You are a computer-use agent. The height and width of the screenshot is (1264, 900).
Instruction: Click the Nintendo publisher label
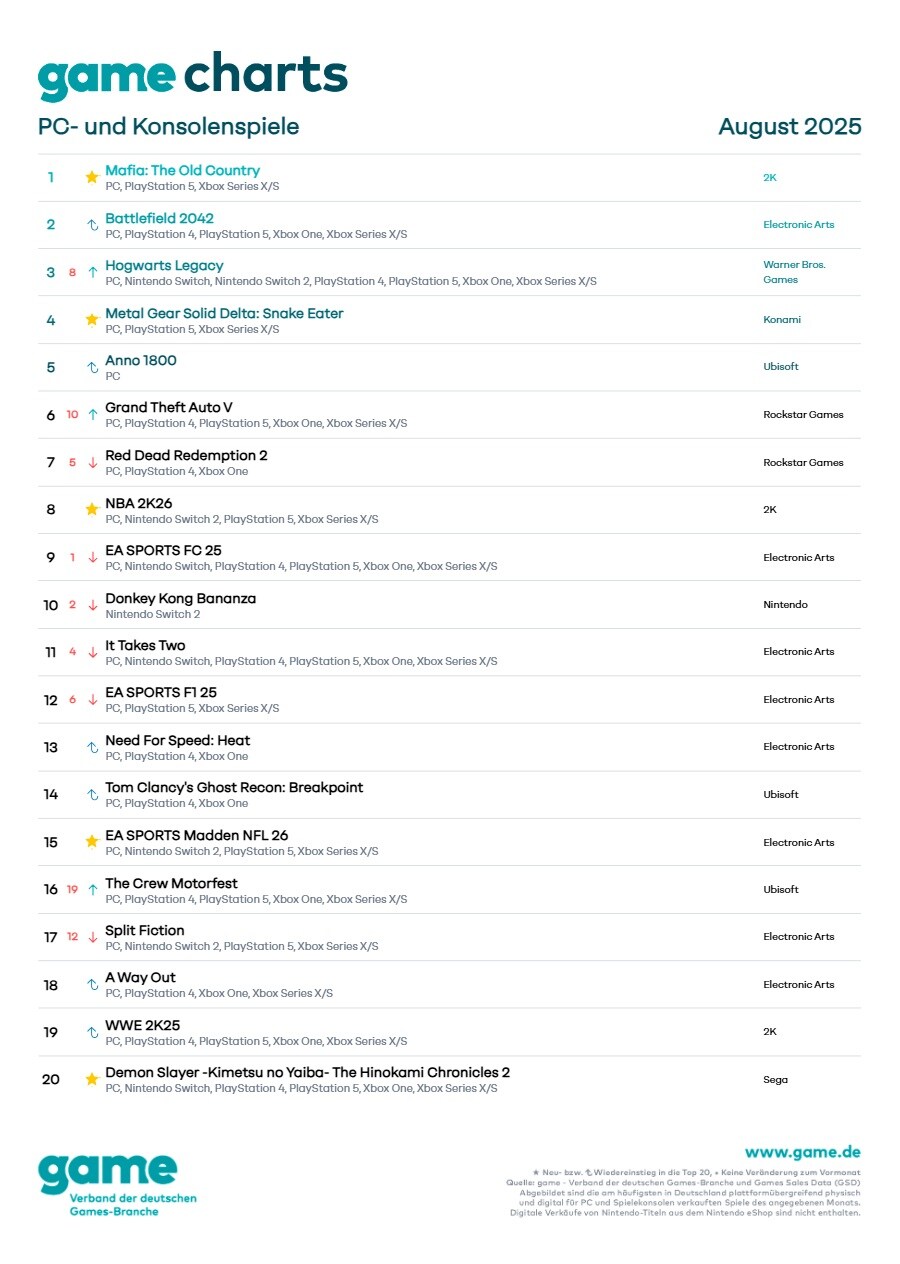click(785, 605)
